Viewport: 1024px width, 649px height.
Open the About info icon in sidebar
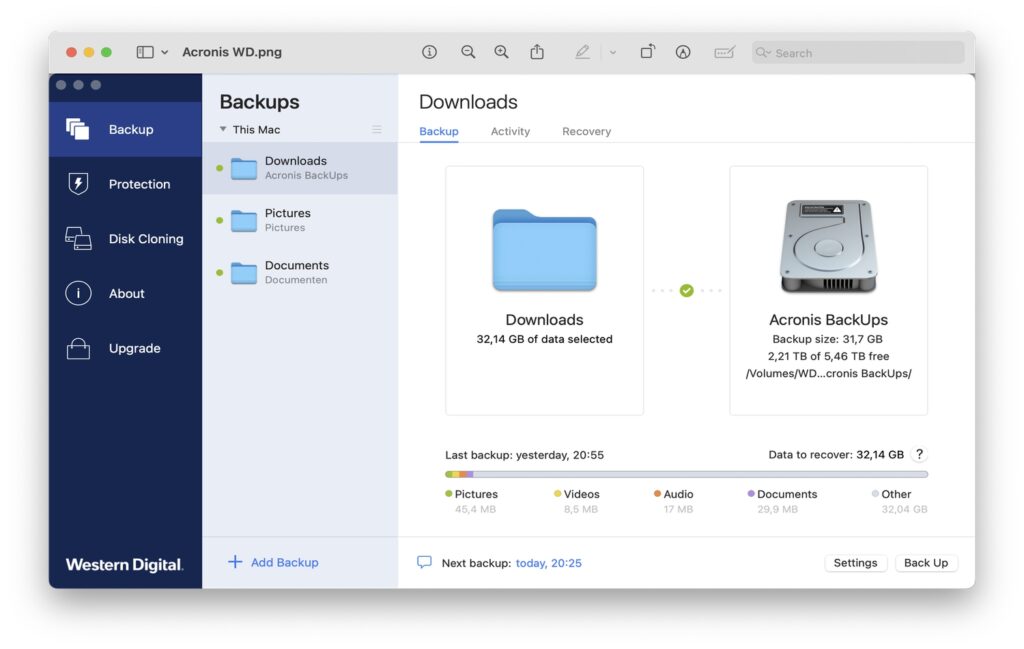78,293
